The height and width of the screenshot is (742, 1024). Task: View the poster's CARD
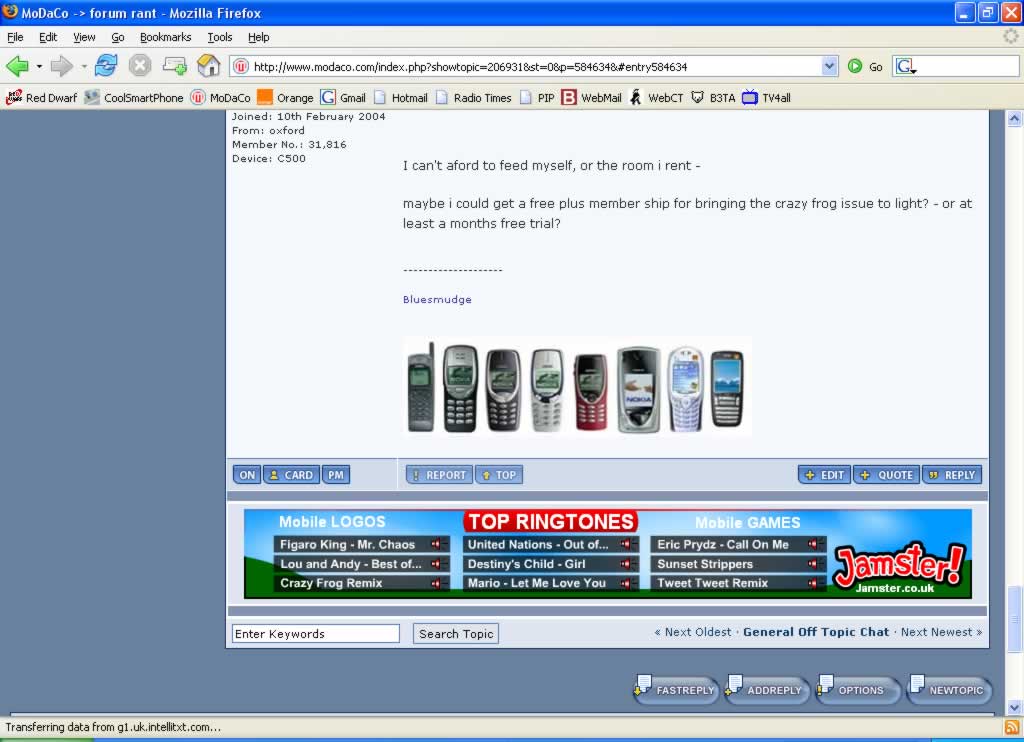(x=291, y=475)
